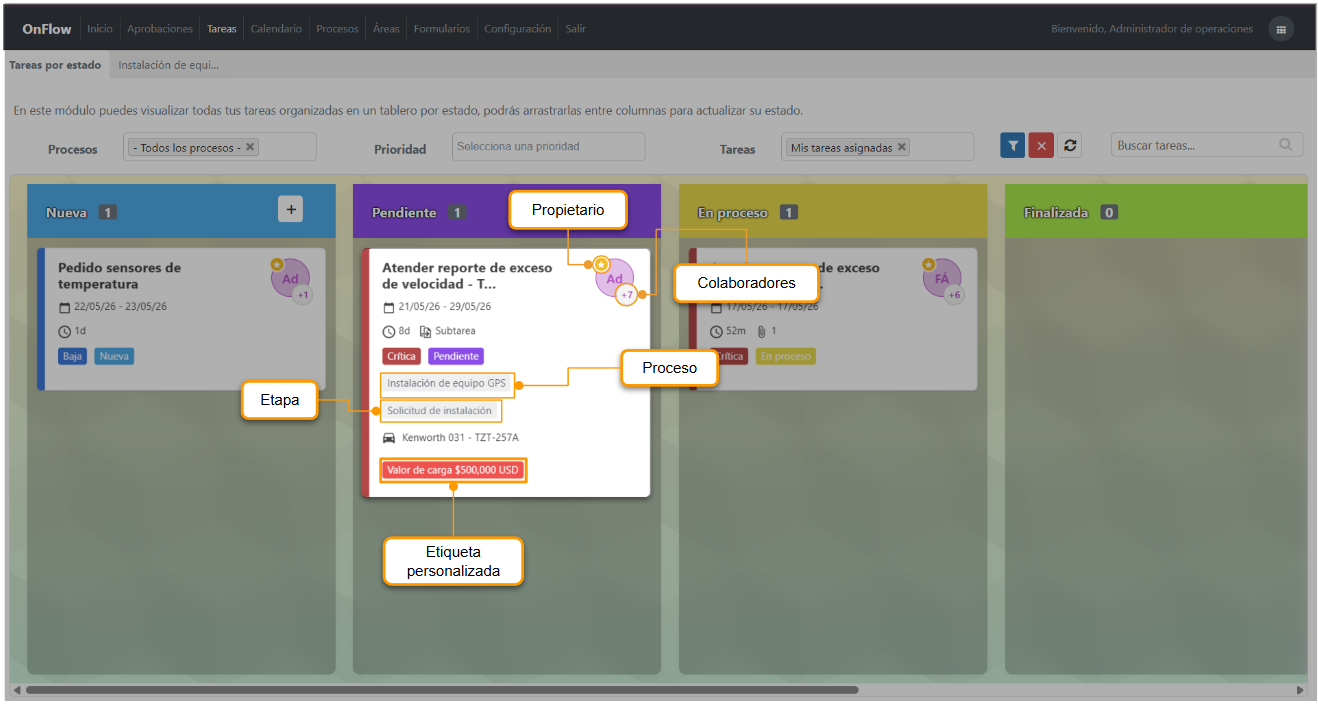Open the Tareas filter dropdown
1318x708 pixels.
click(x=878, y=147)
